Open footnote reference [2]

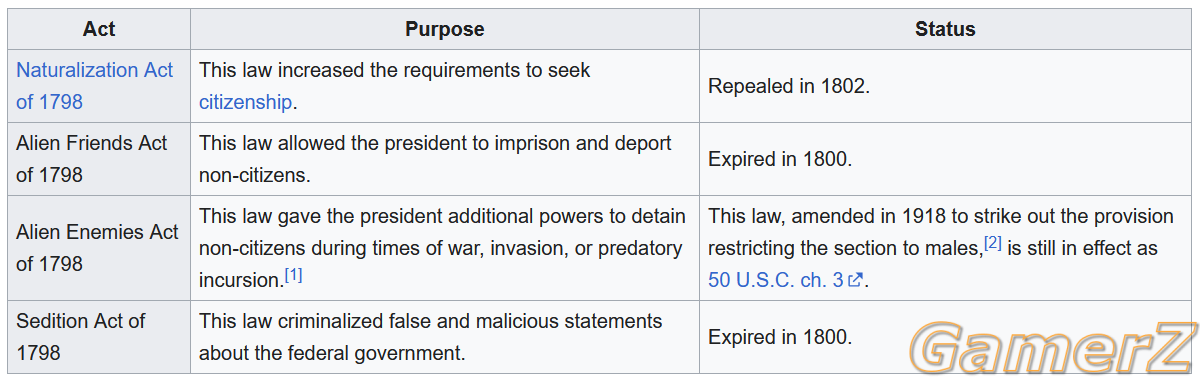pos(993,243)
